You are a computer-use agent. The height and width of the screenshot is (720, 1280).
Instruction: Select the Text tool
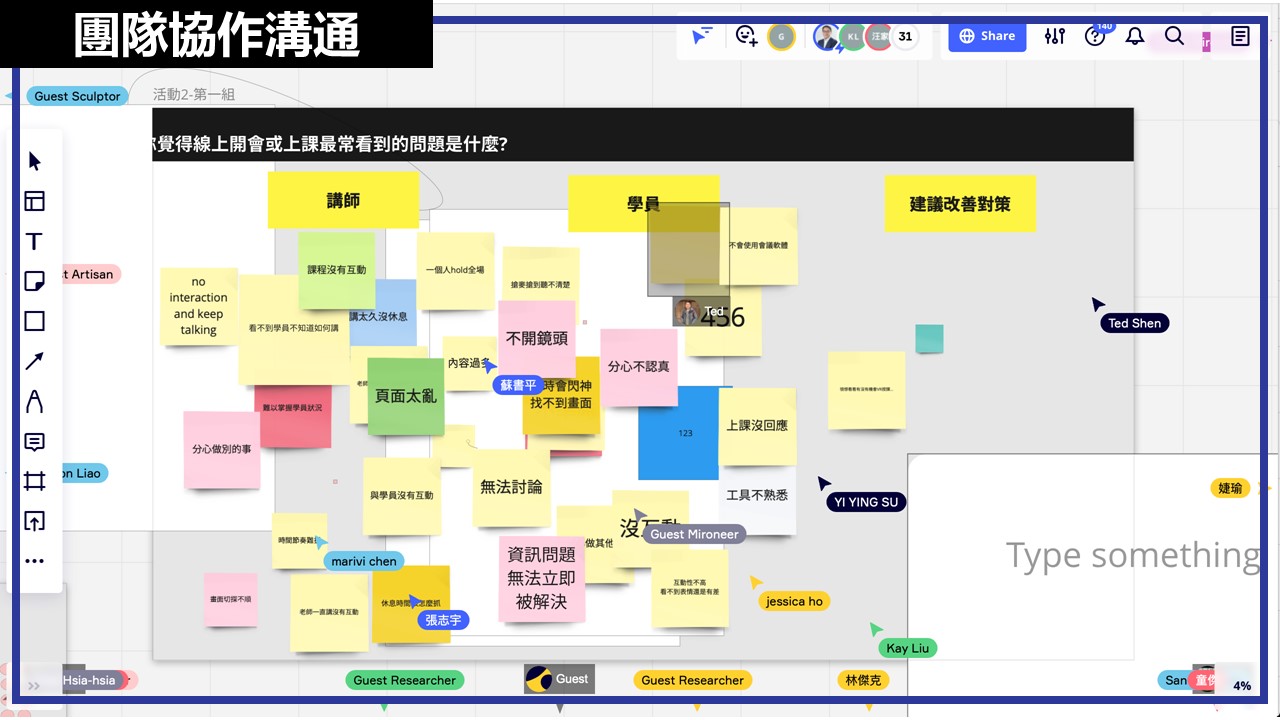coord(35,242)
